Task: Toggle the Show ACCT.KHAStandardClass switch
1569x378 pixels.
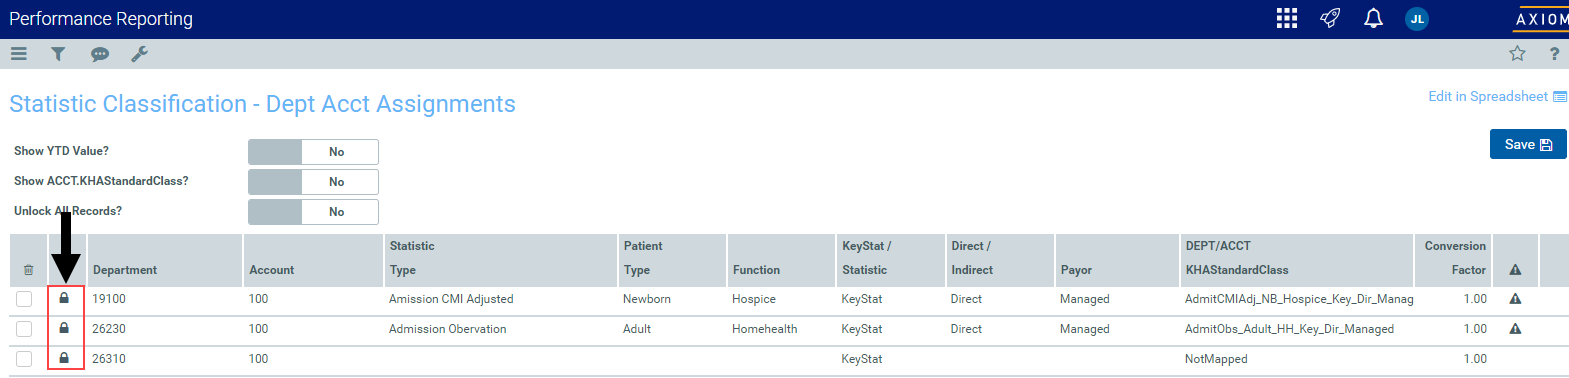Action: (313, 182)
